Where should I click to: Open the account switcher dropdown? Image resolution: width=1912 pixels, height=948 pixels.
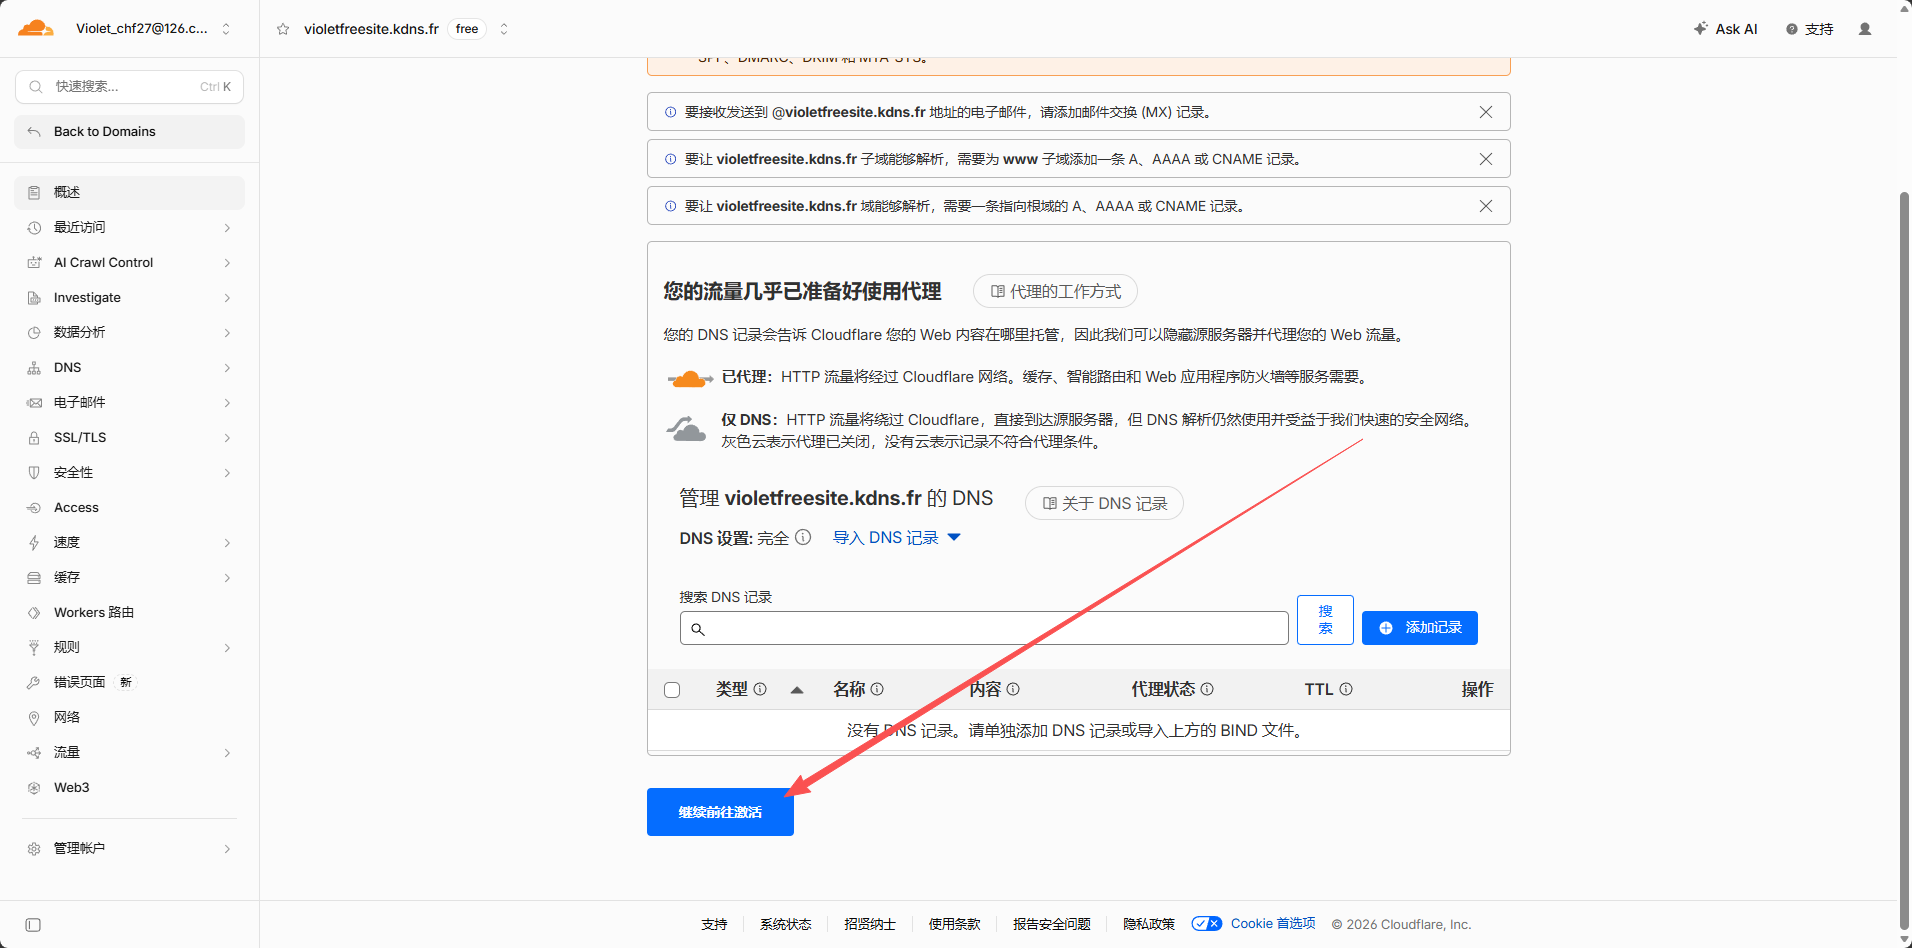pos(226,29)
